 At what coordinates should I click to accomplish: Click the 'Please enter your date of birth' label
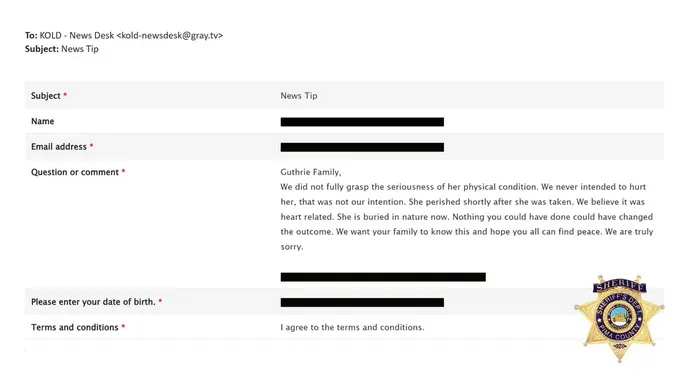tap(93, 302)
